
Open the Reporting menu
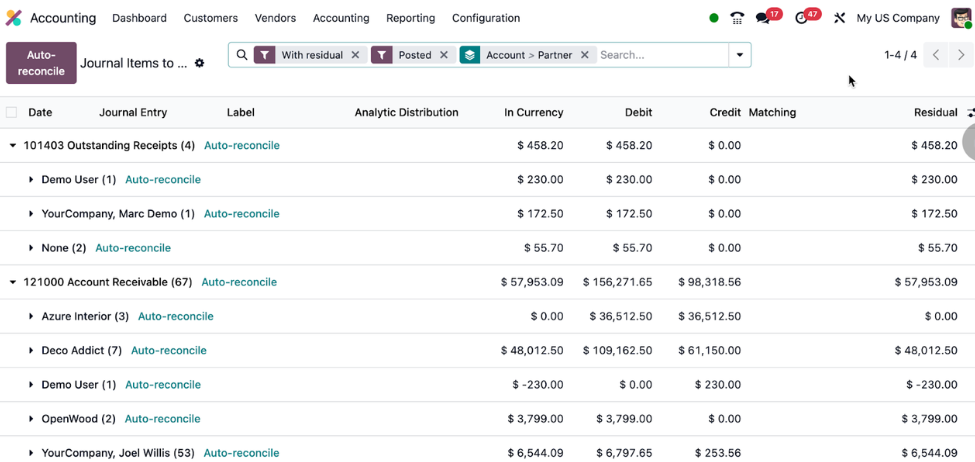[x=410, y=18]
